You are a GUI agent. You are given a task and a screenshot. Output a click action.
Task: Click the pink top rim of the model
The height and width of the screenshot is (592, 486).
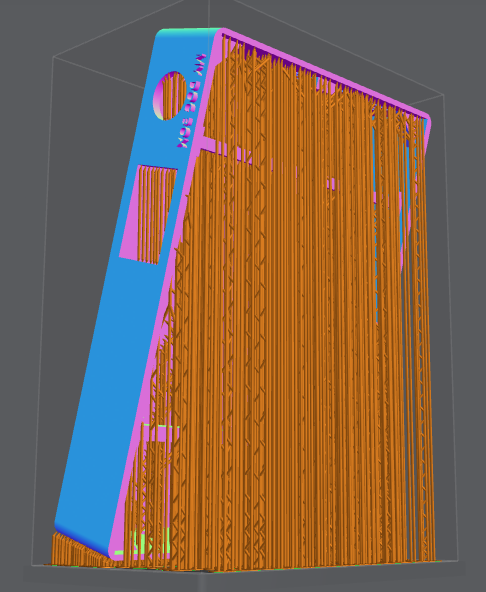pos(325,72)
